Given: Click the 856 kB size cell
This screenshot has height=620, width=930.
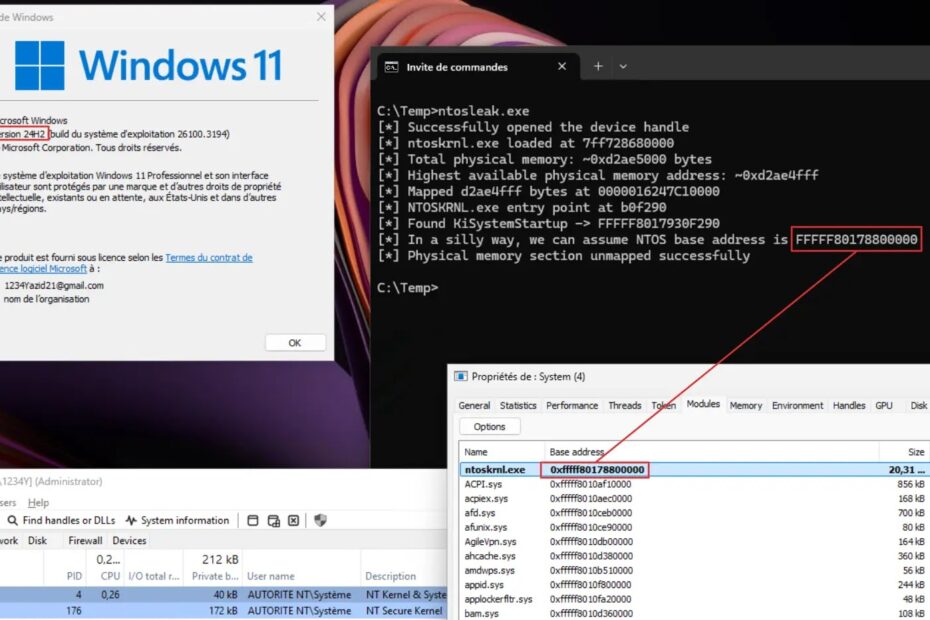Looking at the screenshot, I should tap(910, 484).
